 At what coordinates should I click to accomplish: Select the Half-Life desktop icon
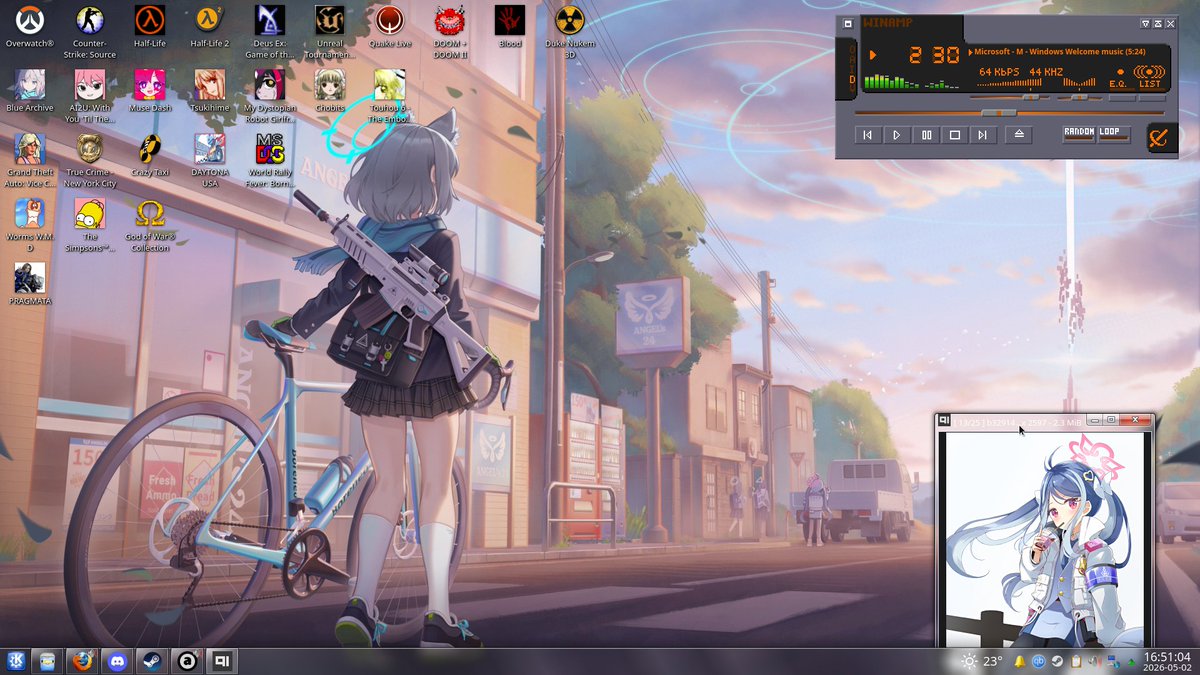tap(150, 27)
